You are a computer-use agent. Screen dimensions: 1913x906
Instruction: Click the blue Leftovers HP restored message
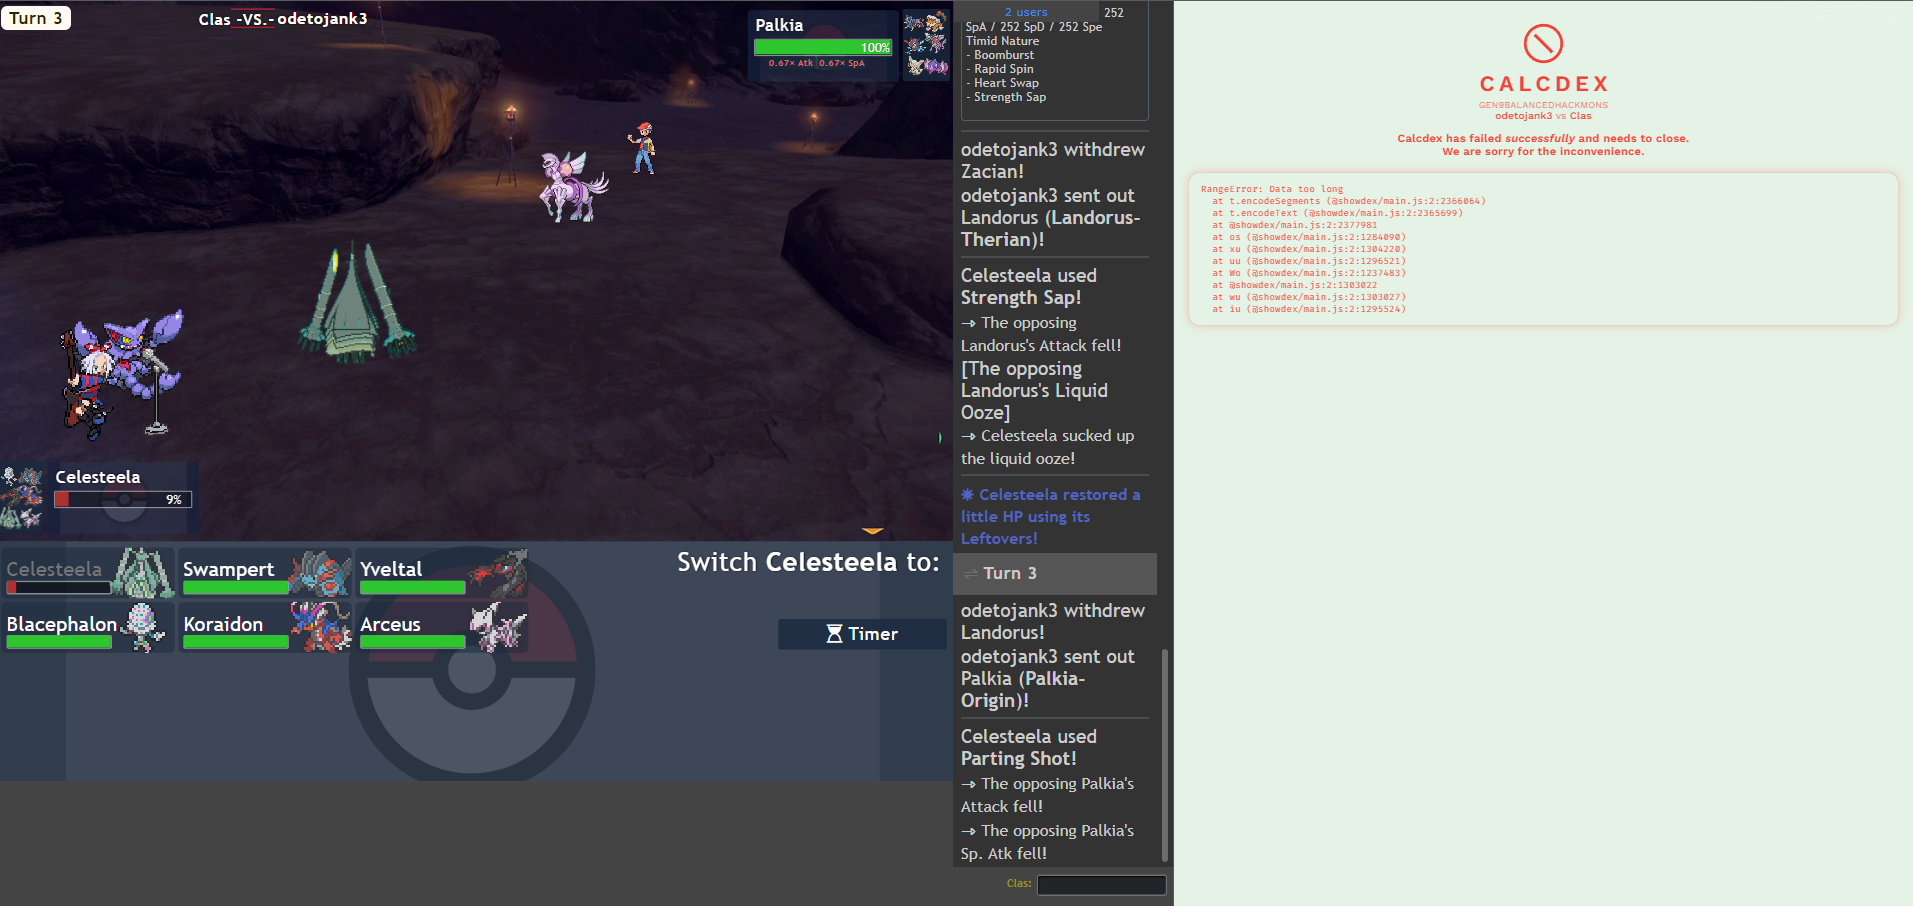(x=1050, y=516)
